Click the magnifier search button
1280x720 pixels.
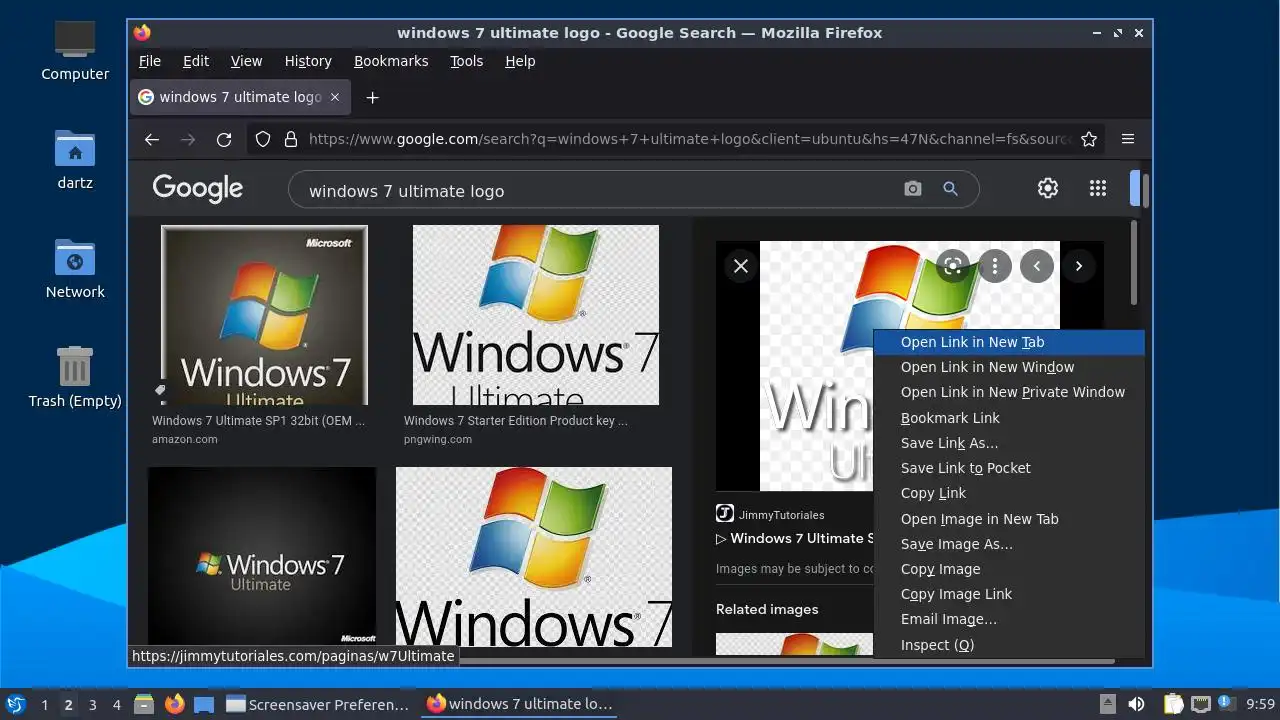950,189
